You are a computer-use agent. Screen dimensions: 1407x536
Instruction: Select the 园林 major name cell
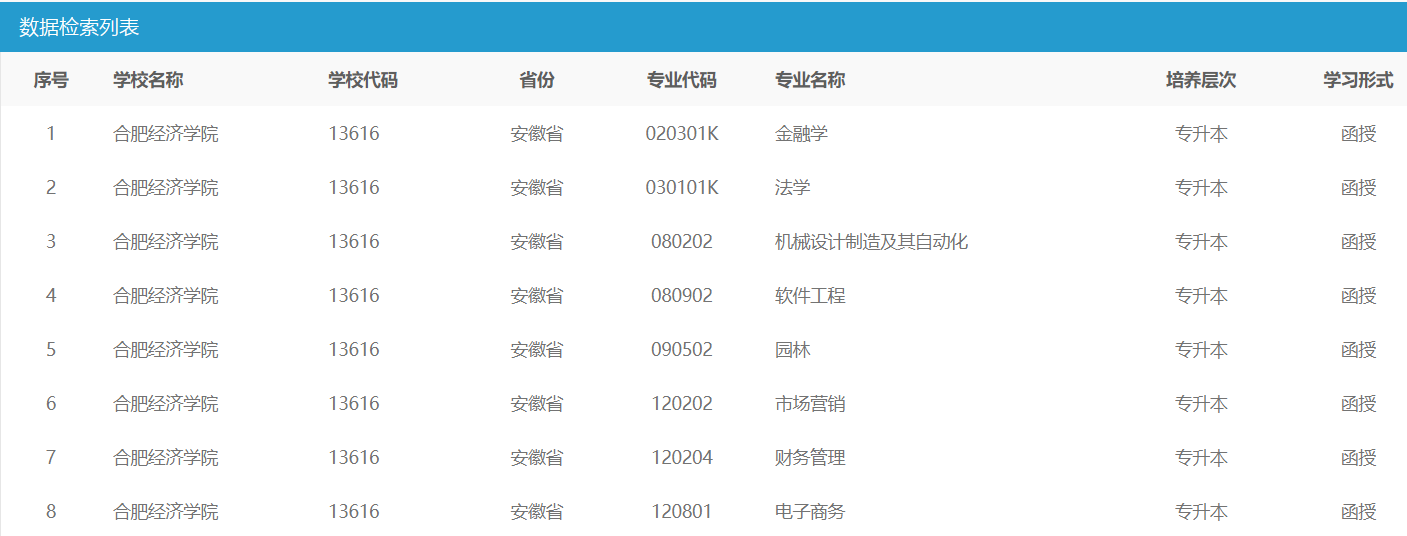793,349
